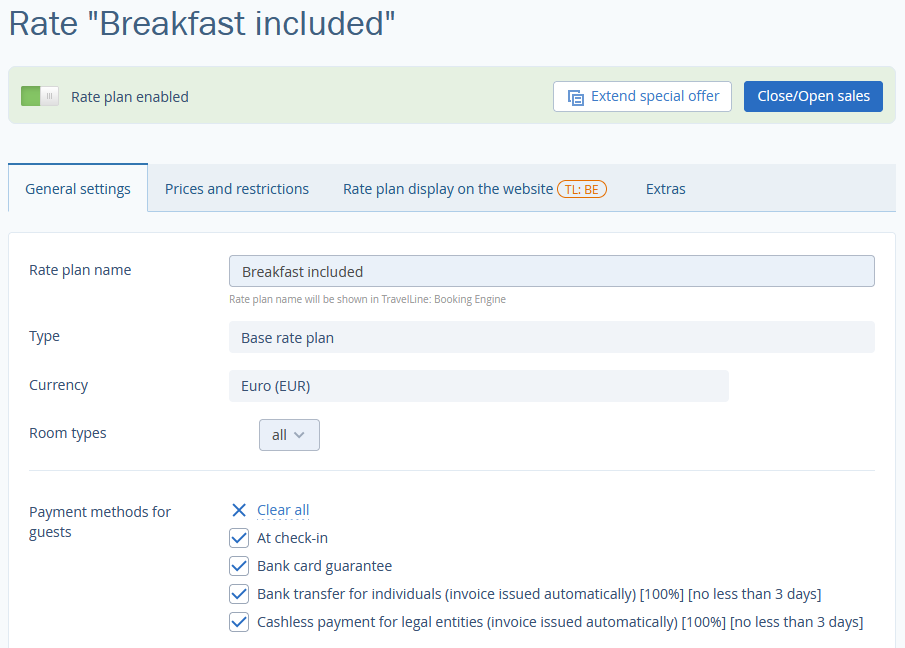Open the Type field showing Base rate plan

(x=552, y=338)
